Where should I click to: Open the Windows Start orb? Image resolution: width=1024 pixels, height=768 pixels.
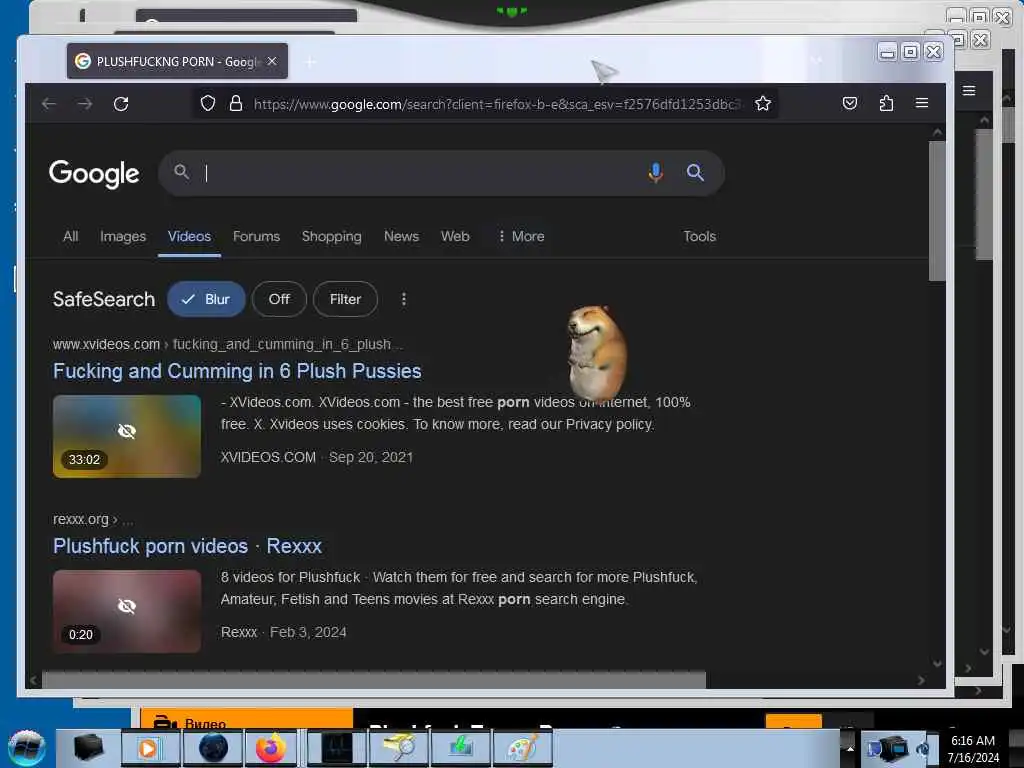(x=26, y=748)
